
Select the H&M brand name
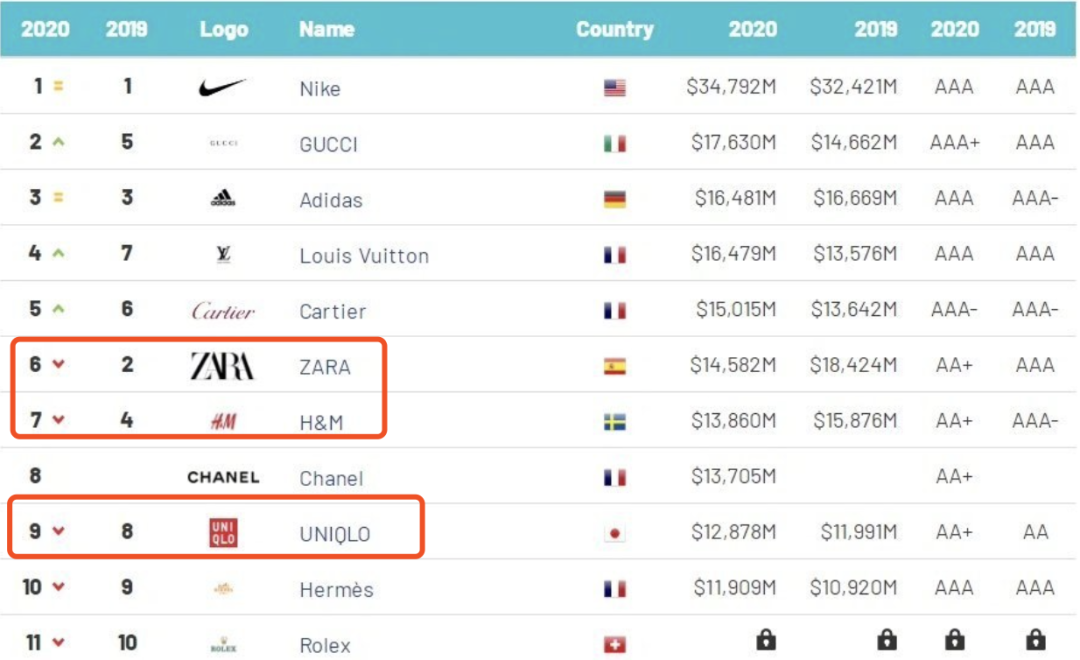pyautogui.click(x=321, y=423)
